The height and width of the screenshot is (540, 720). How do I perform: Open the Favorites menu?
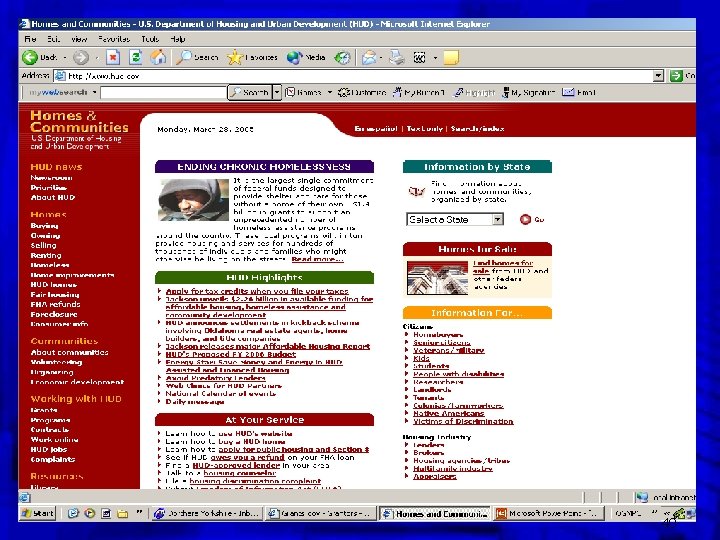pyautogui.click(x=114, y=39)
